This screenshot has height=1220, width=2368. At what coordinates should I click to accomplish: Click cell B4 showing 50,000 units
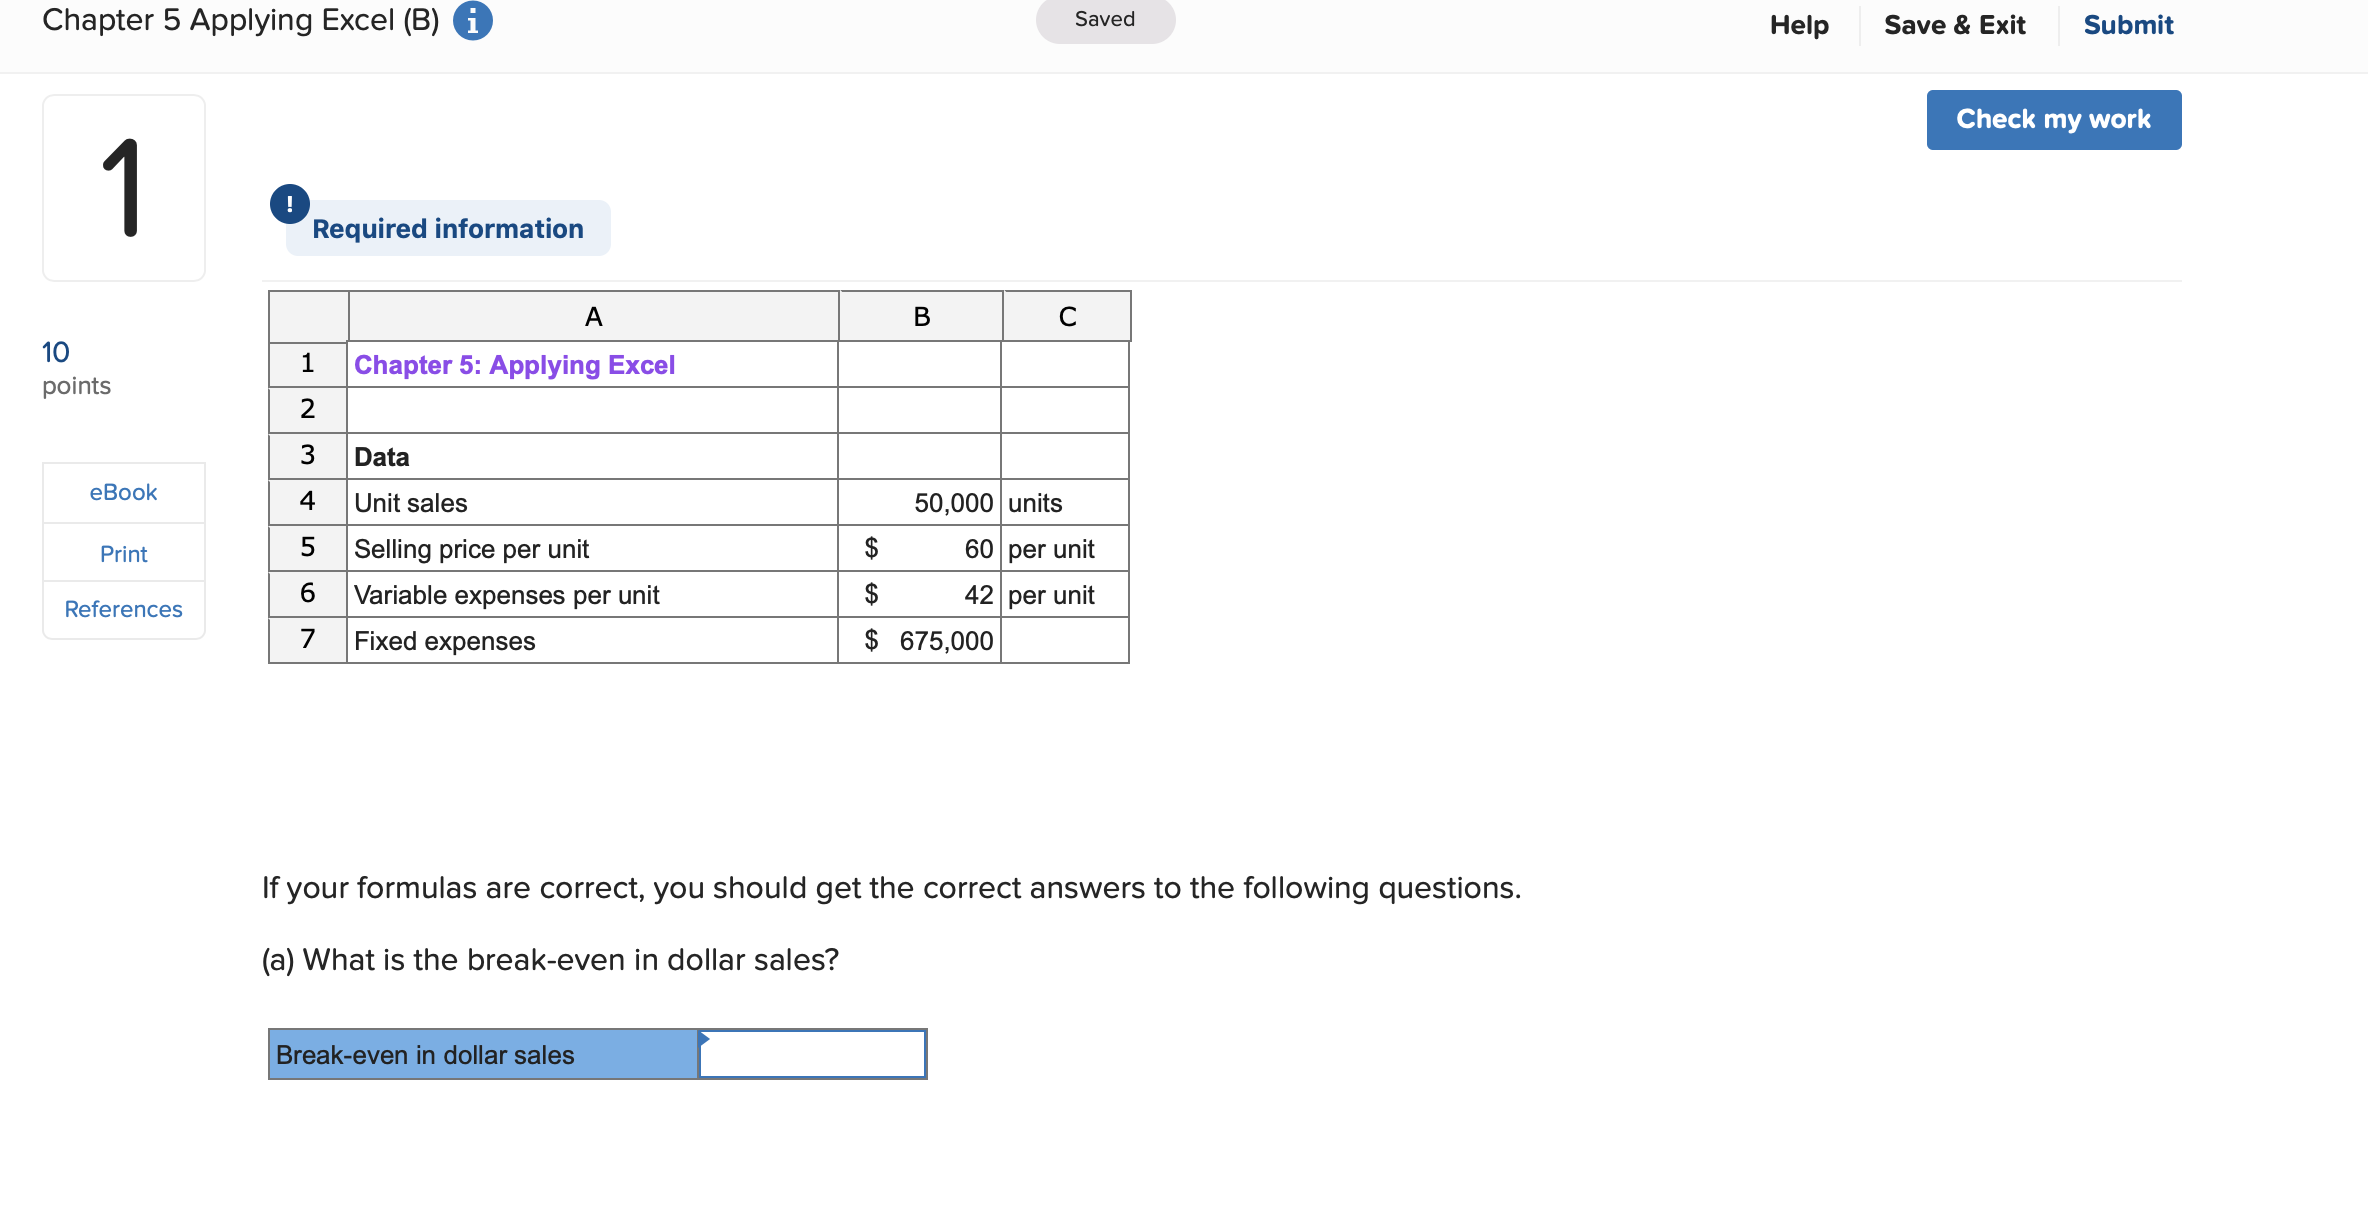click(x=950, y=503)
